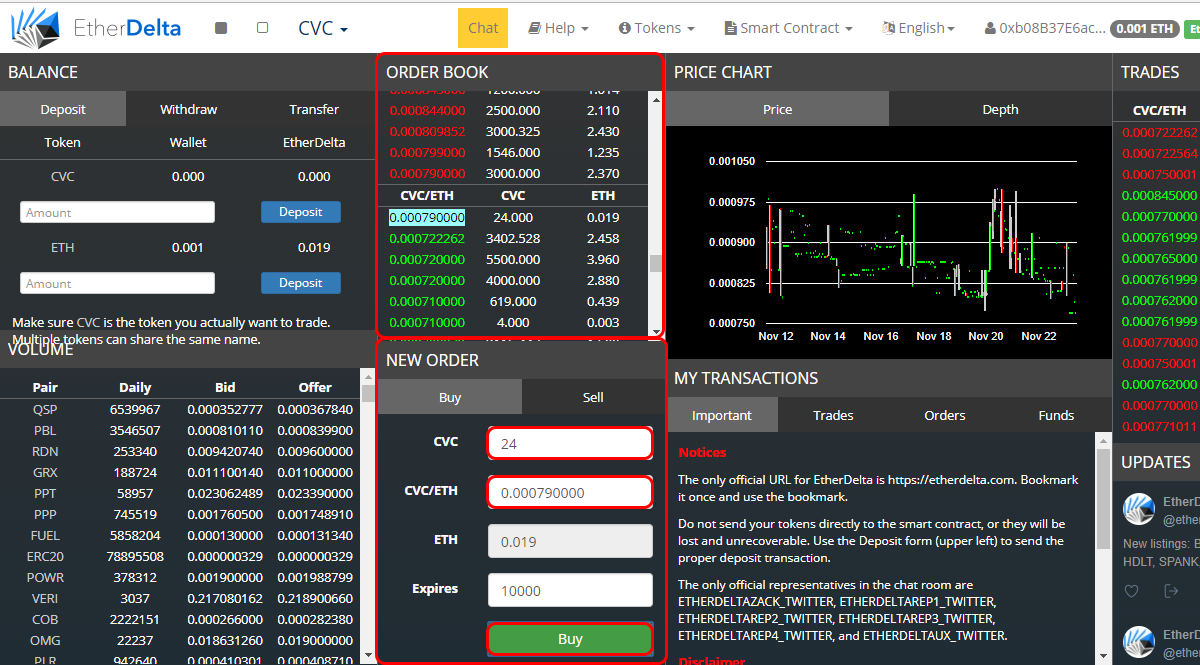This screenshot has height=665, width=1200.
Task: Open the Orders tab in My Transactions
Action: click(945, 415)
